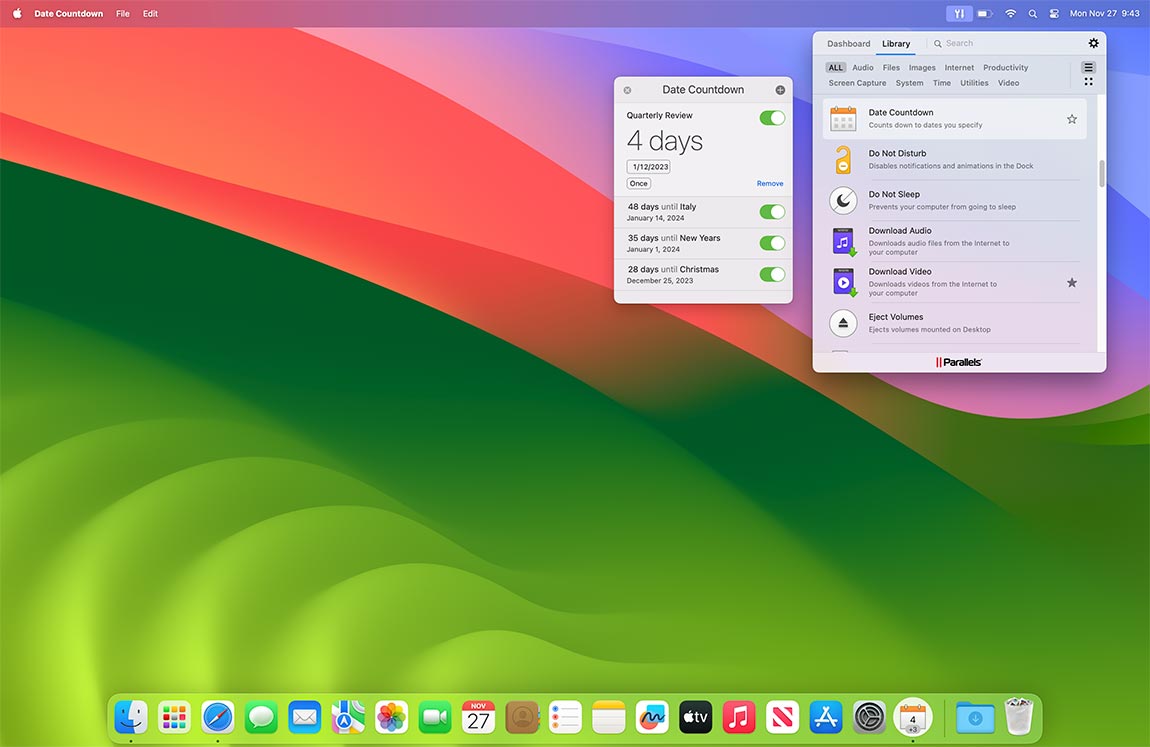Viewport: 1150px width, 747px height.
Task: Favorite Date Countdown with the star
Action: 1071,119
